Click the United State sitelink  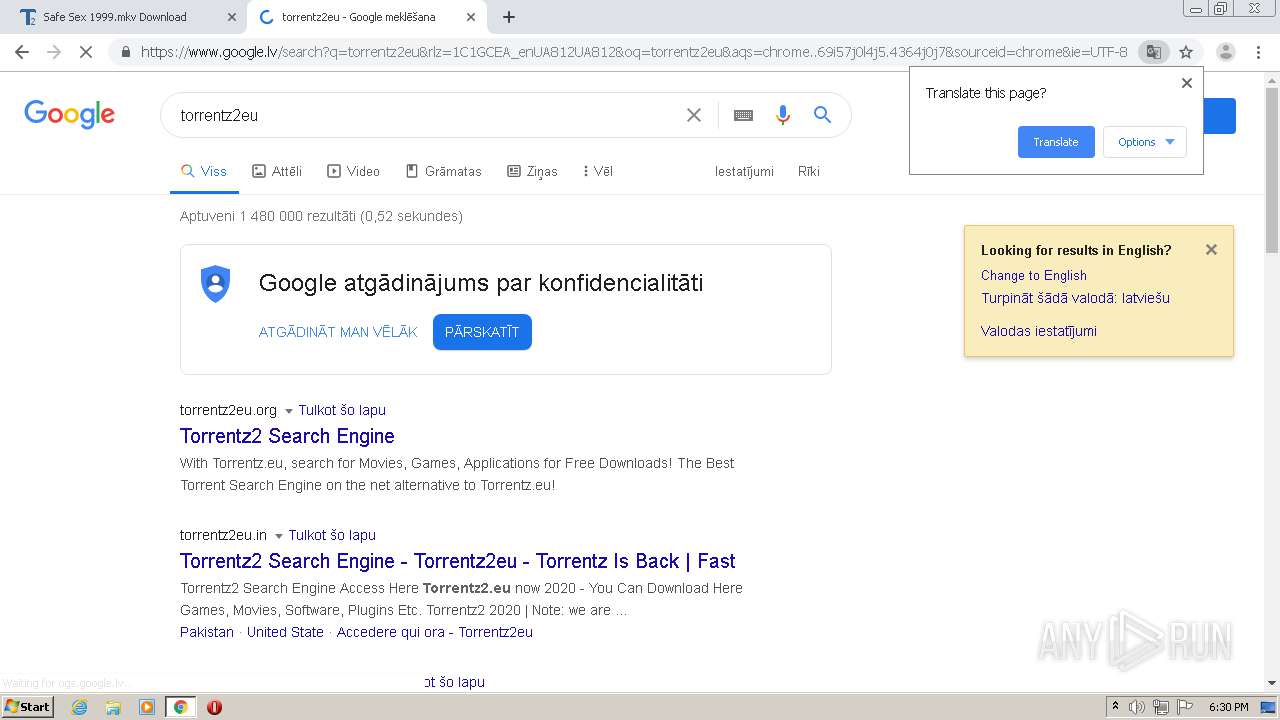(285, 632)
